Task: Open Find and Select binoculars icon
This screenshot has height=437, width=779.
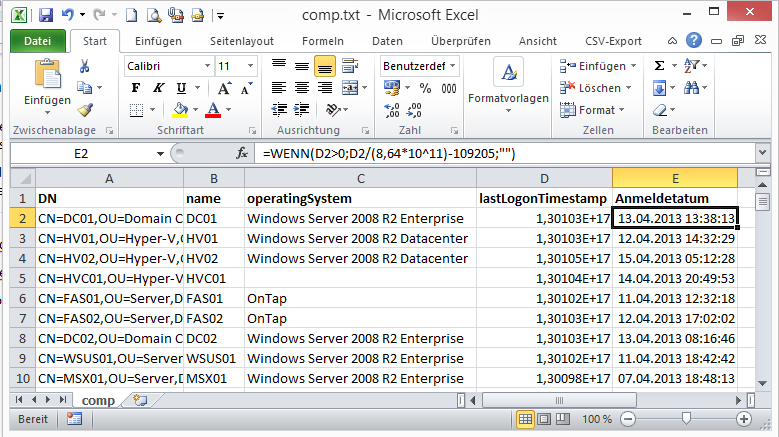Action: (691, 88)
